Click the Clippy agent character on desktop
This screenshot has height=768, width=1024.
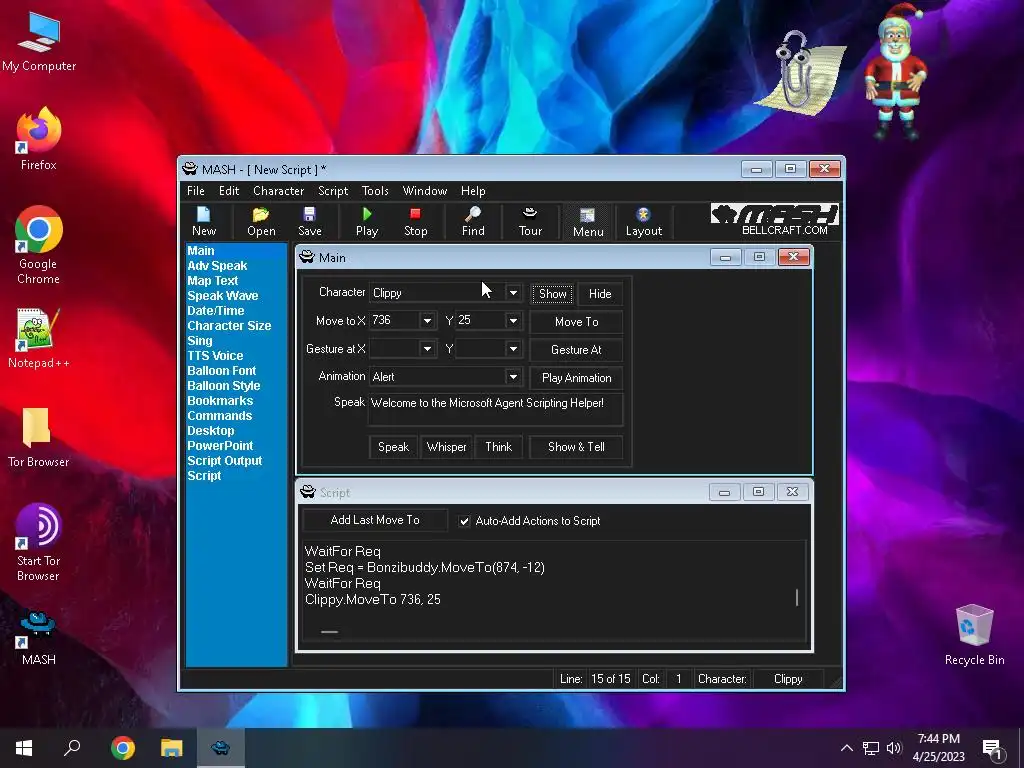[x=800, y=75]
